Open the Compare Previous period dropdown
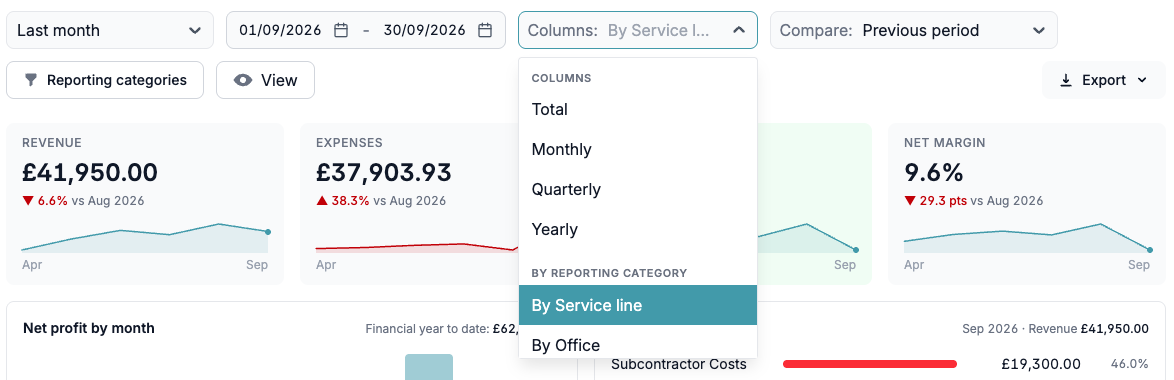The width and height of the screenshot is (1174, 380). 913,31
